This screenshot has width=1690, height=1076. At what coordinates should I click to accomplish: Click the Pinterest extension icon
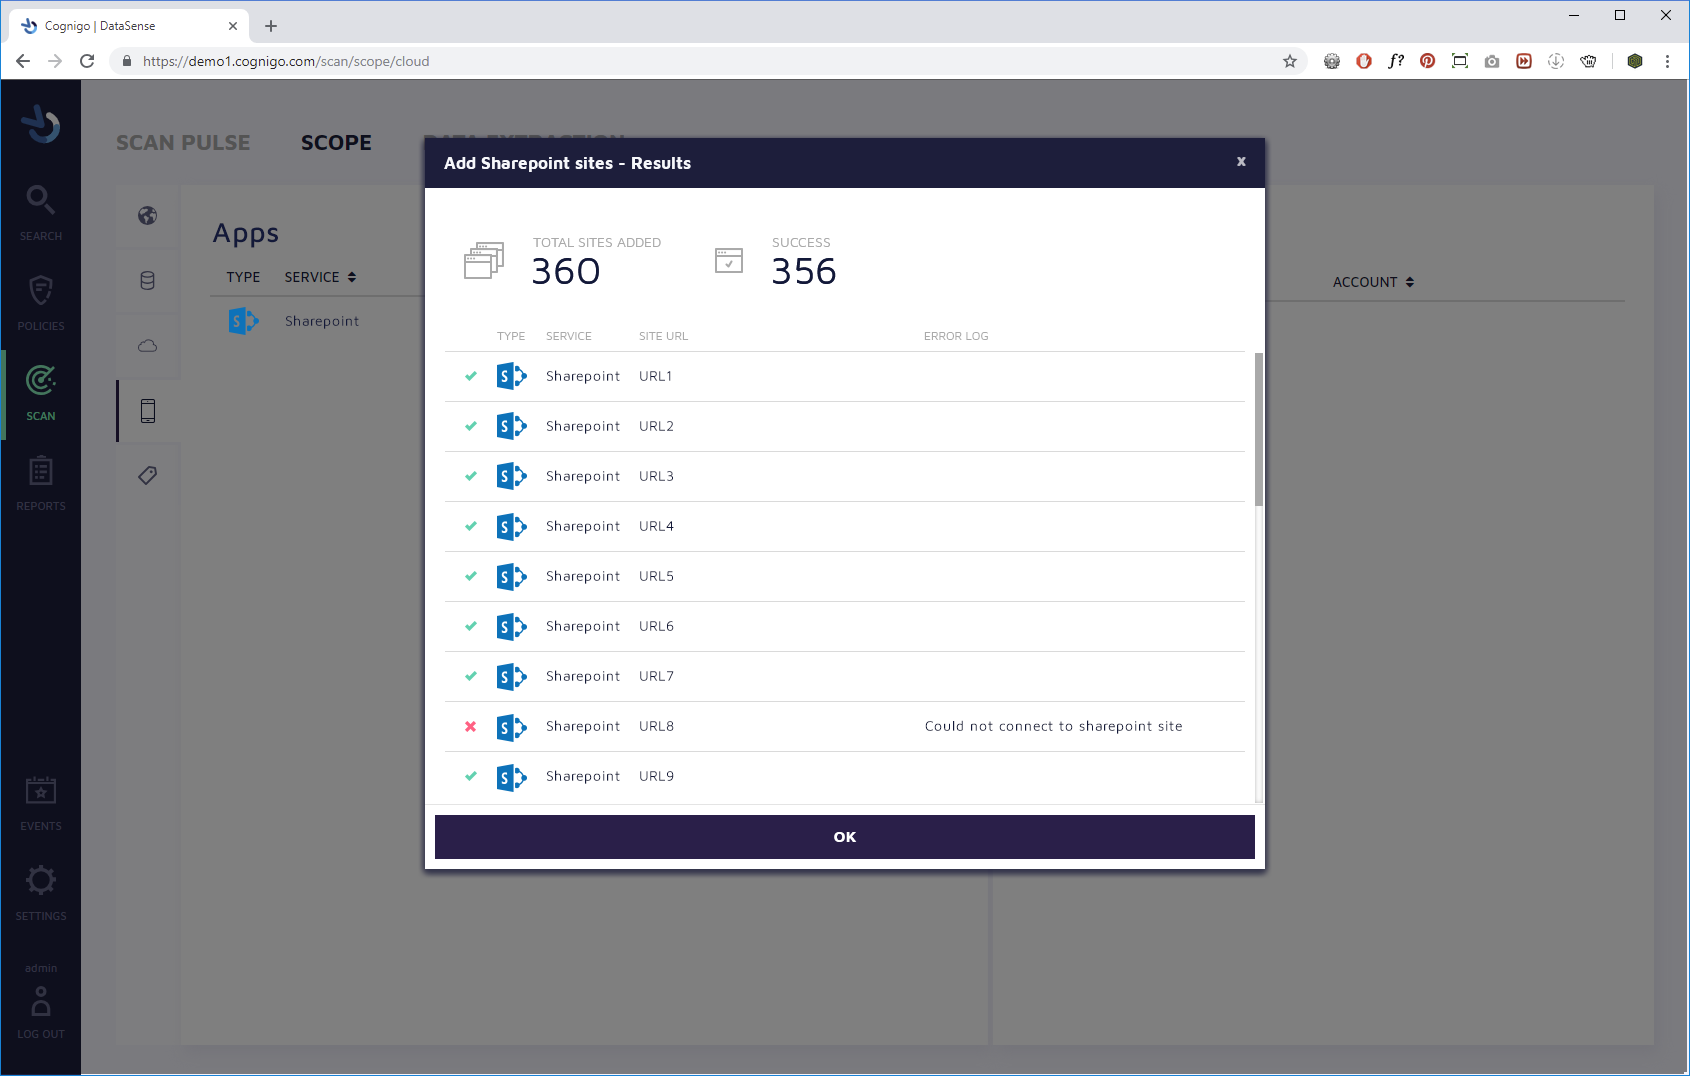[1428, 61]
